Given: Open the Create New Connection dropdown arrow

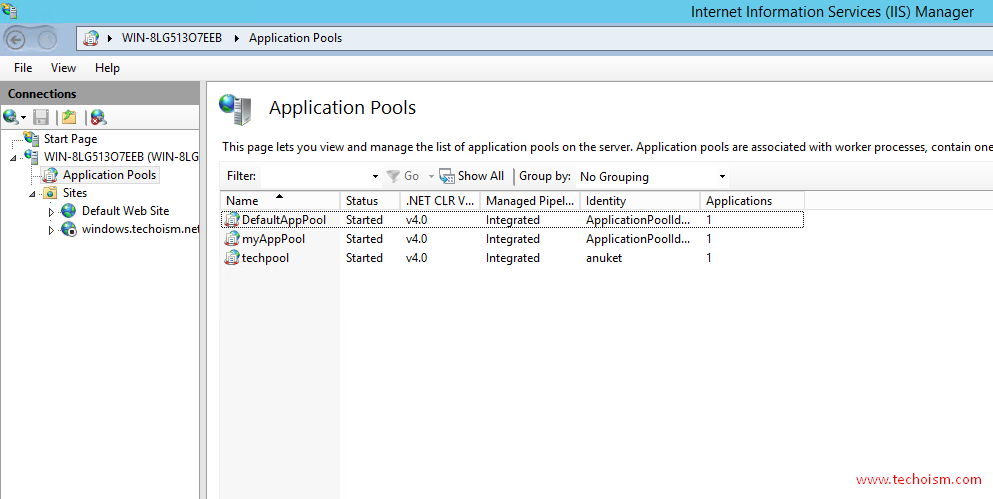Looking at the screenshot, I should tap(23, 118).
